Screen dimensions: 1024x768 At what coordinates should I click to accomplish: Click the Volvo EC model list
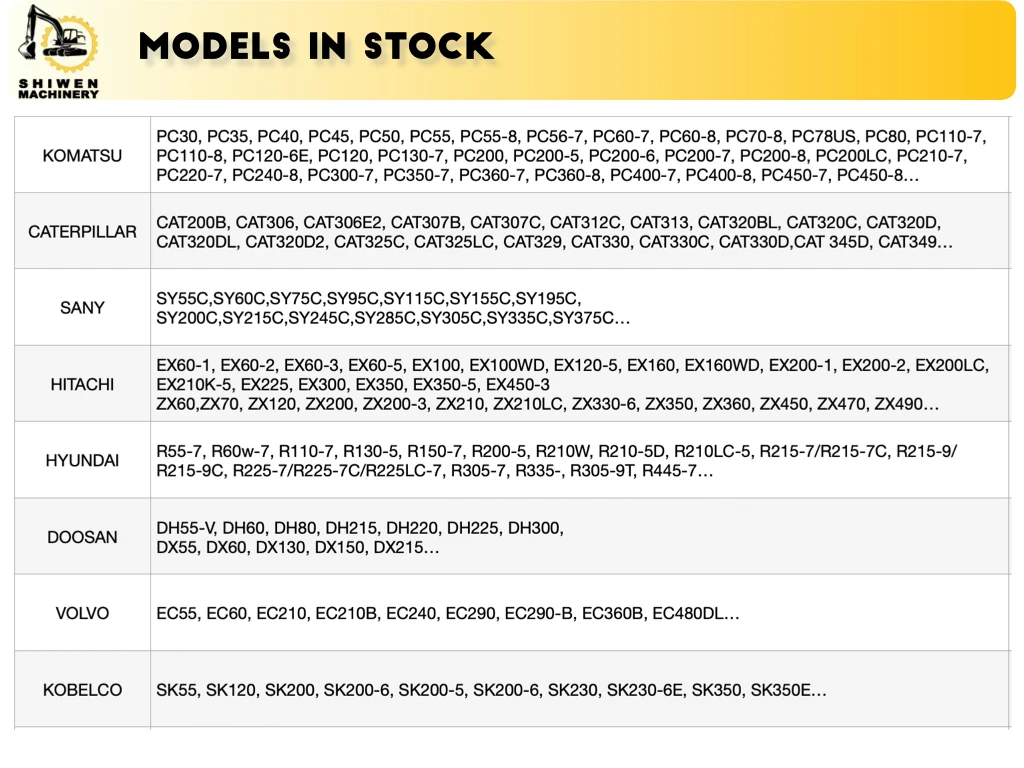click(x=448, y=613)
